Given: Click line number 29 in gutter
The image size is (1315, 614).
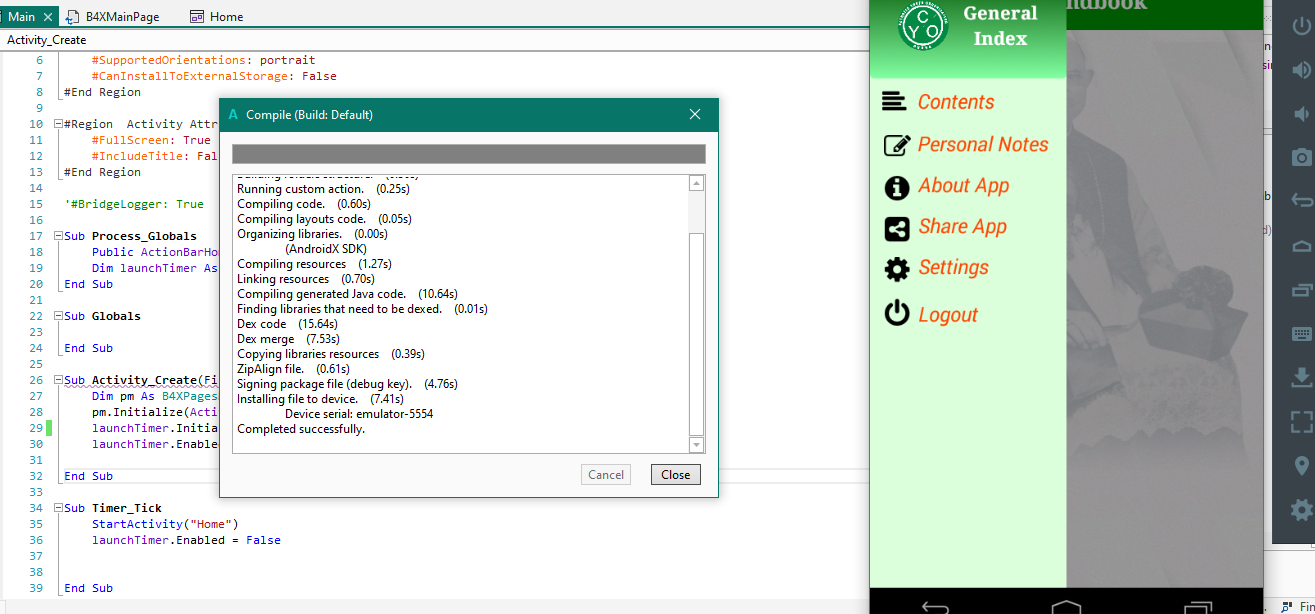Looking at the screenshot, I should [36, 428].
